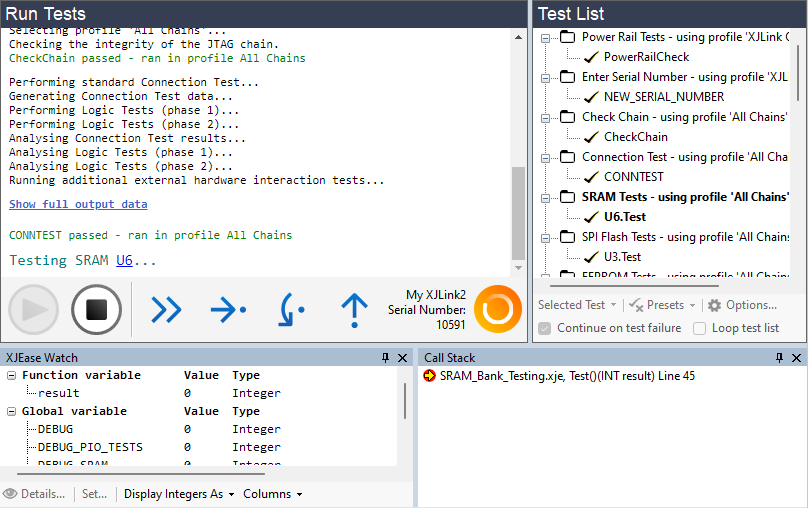Image resolution: width=808 pixels, height=508 pixels.
Task: Open the U6 link in test output
Action: click(124, 260)
